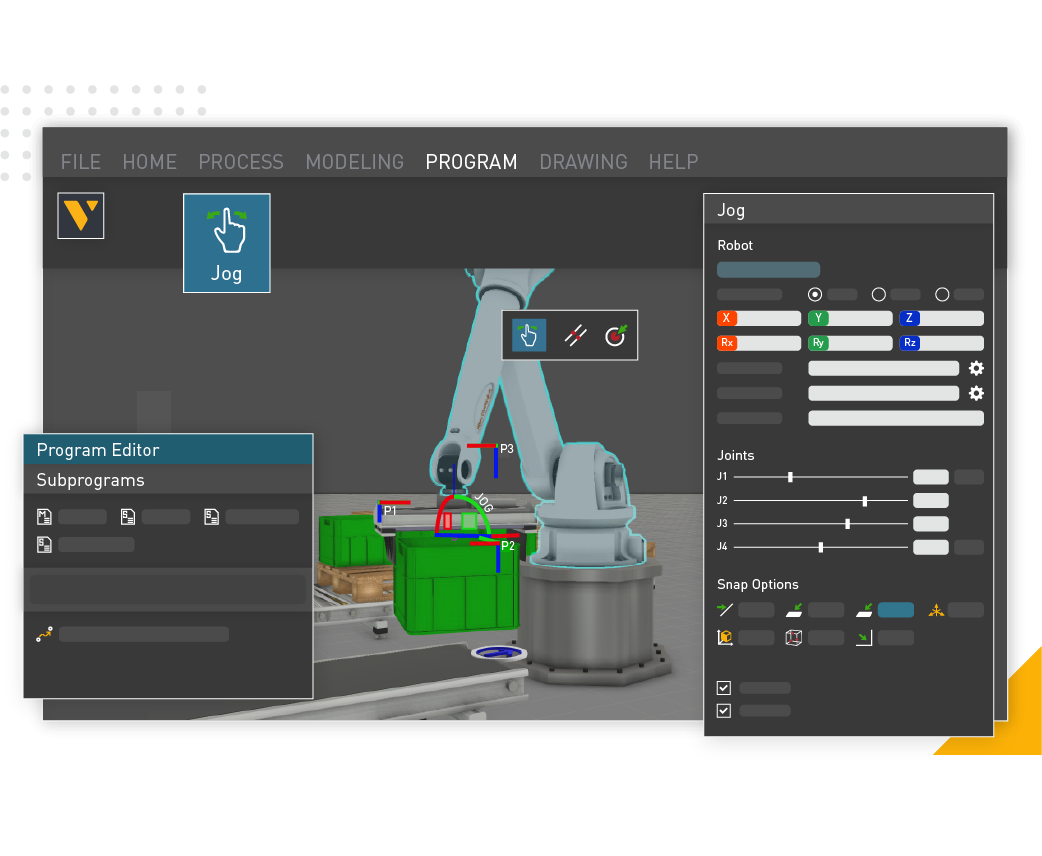This screenshot has height=856, width=1042.
Task: Switch to the DRAWING ribbon tab
Action: (x=584, y=161)
